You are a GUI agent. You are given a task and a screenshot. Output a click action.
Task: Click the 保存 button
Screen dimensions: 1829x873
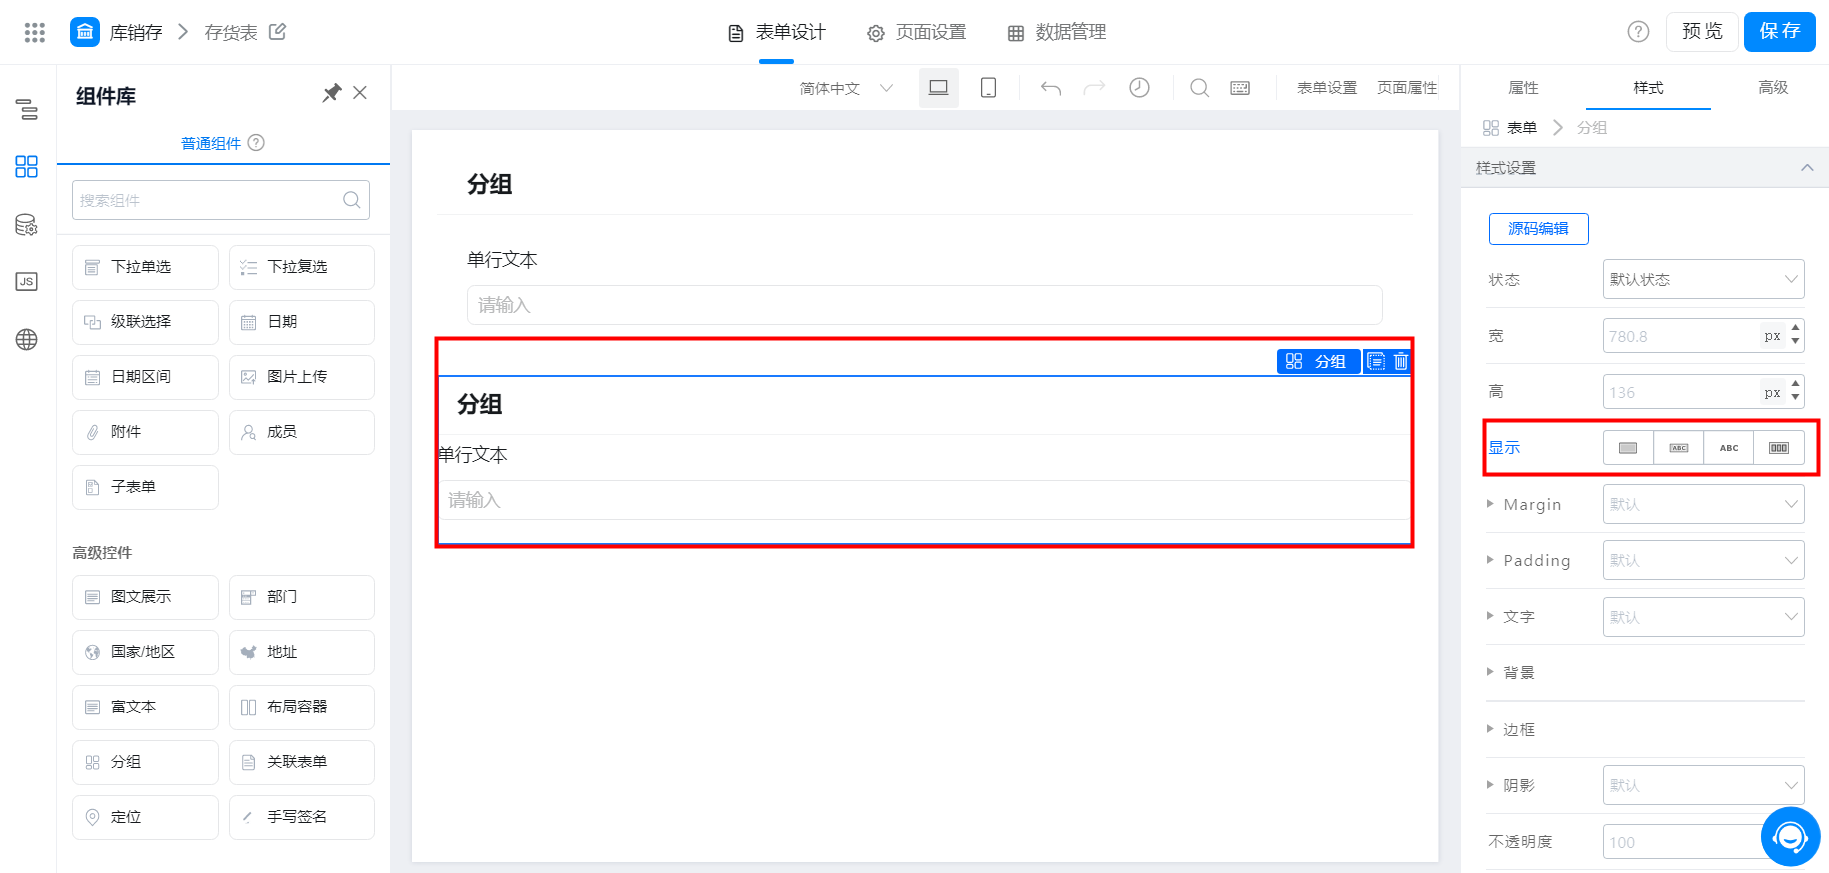tap(1779, 32)
